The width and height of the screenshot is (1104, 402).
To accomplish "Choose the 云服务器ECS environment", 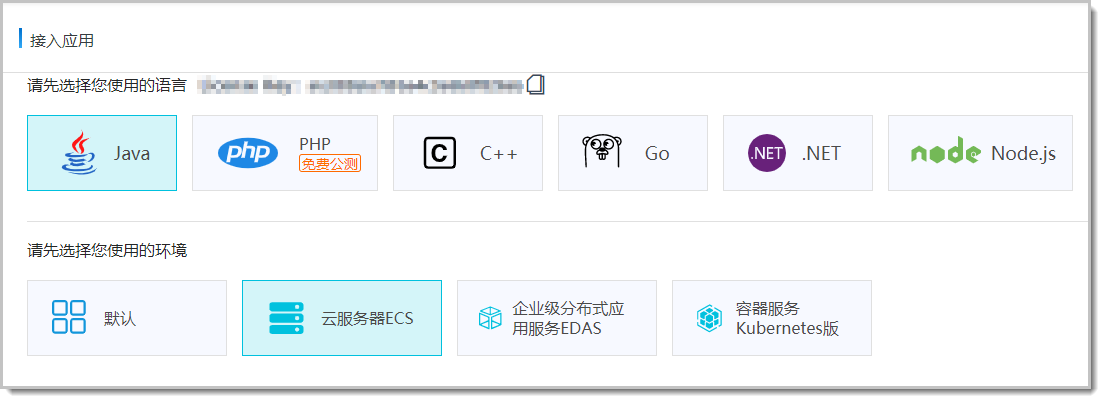I will click(341, 318).
